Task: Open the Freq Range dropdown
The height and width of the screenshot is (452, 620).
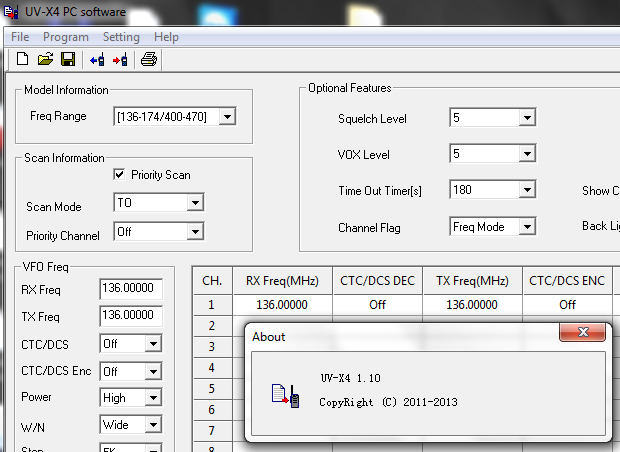Action: click(x=227, y=117)
